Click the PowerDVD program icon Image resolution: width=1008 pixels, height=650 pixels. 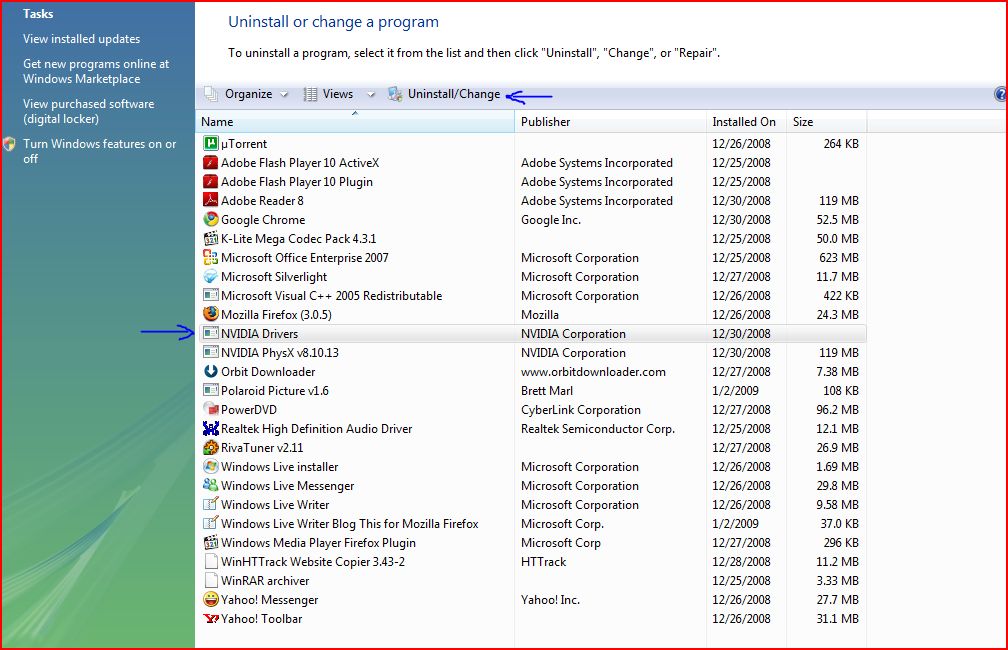point(211,410)
